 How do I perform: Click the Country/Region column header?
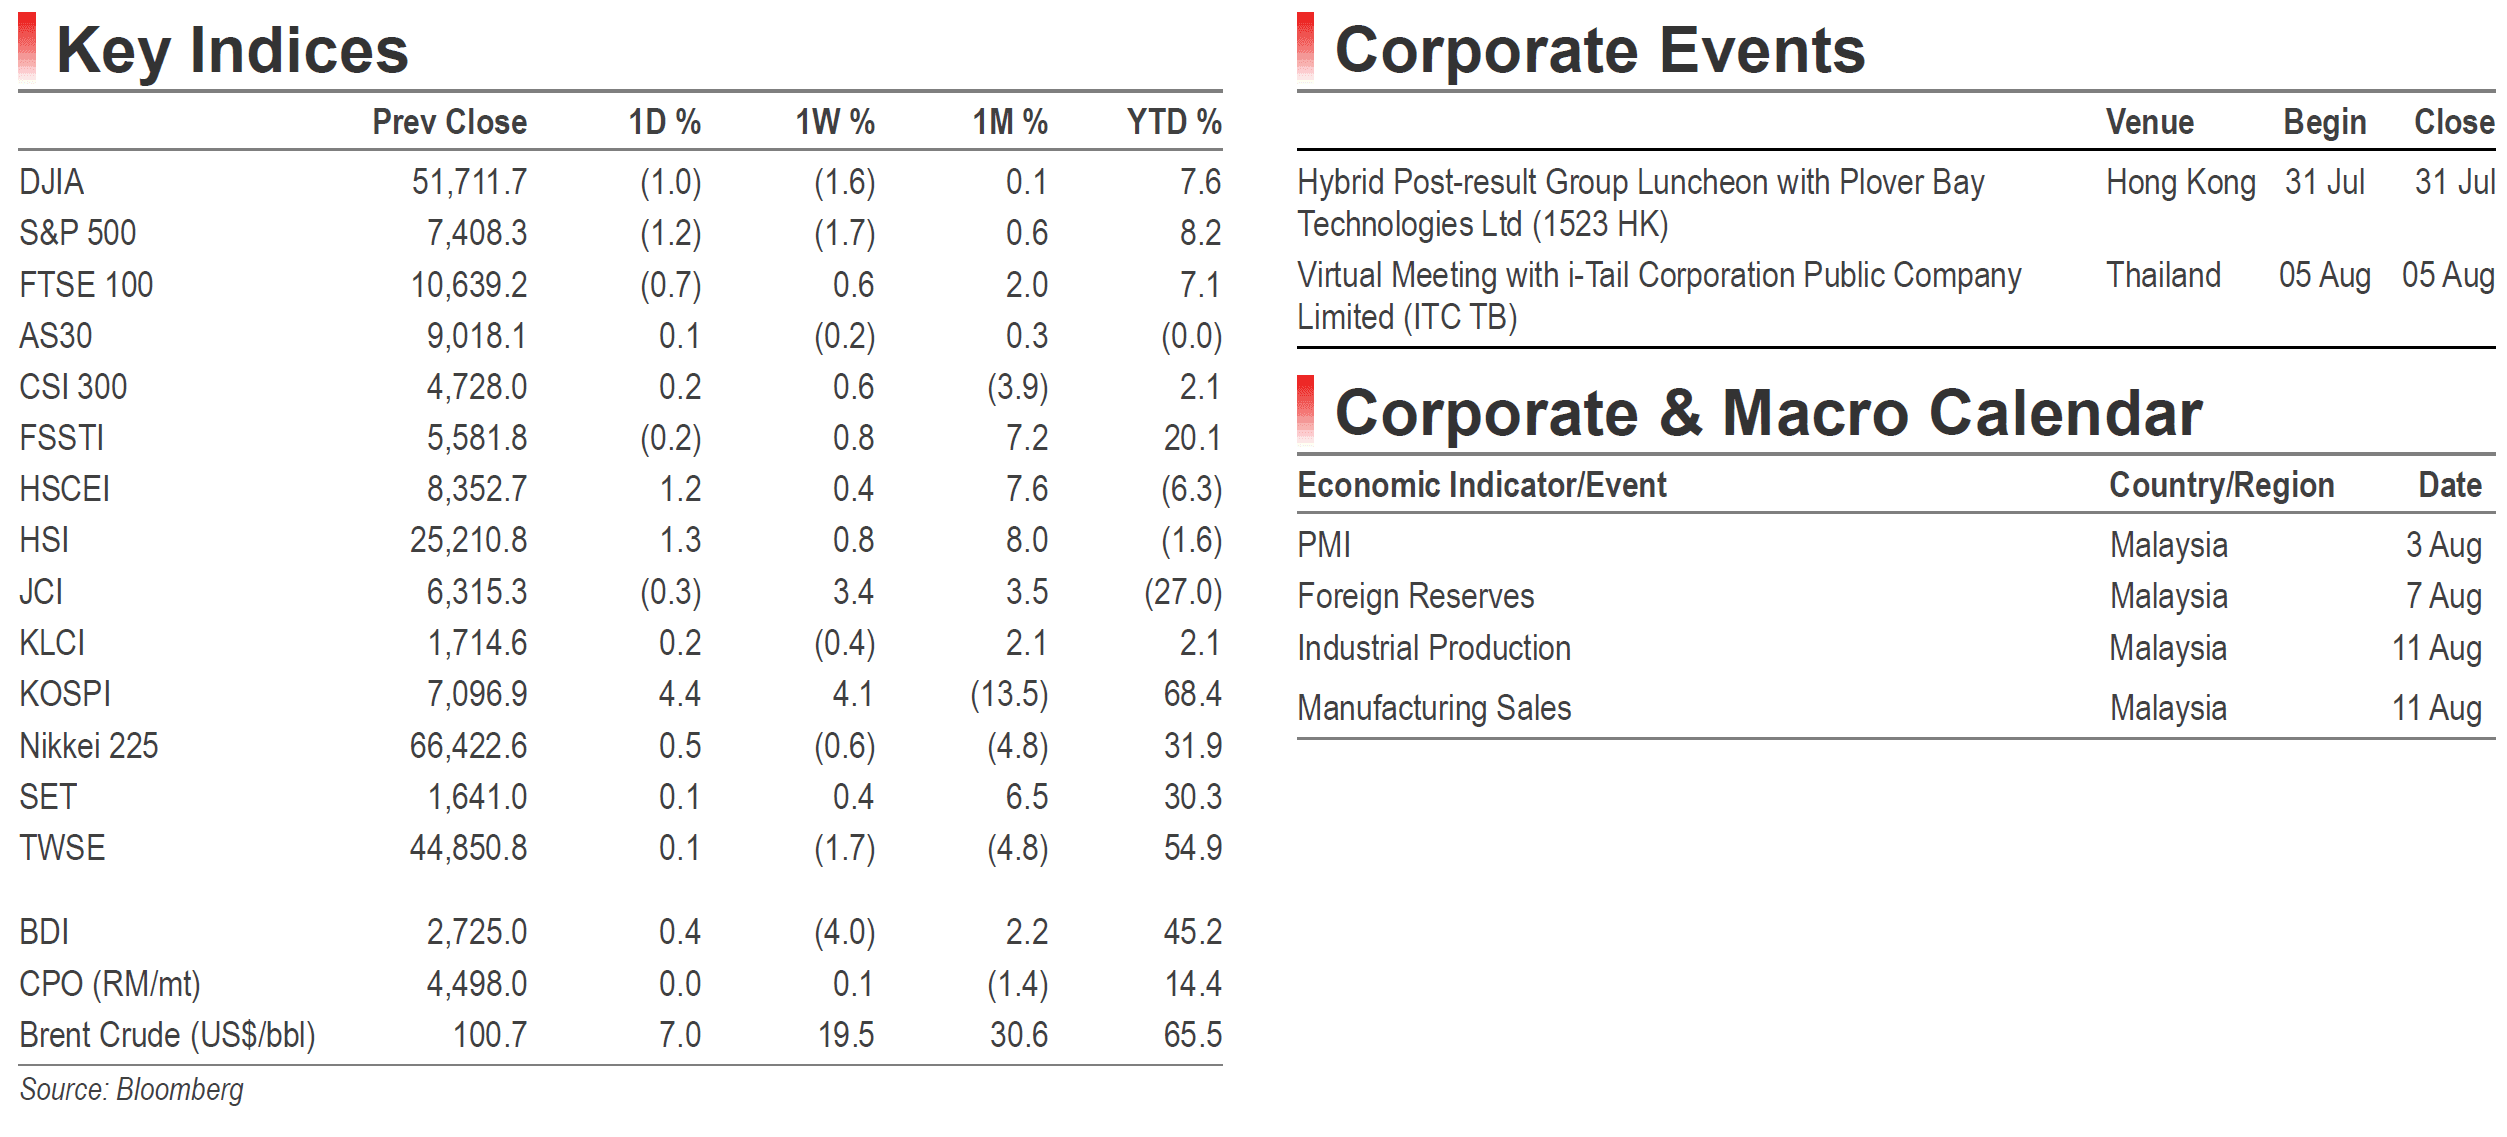point(2222,485)
